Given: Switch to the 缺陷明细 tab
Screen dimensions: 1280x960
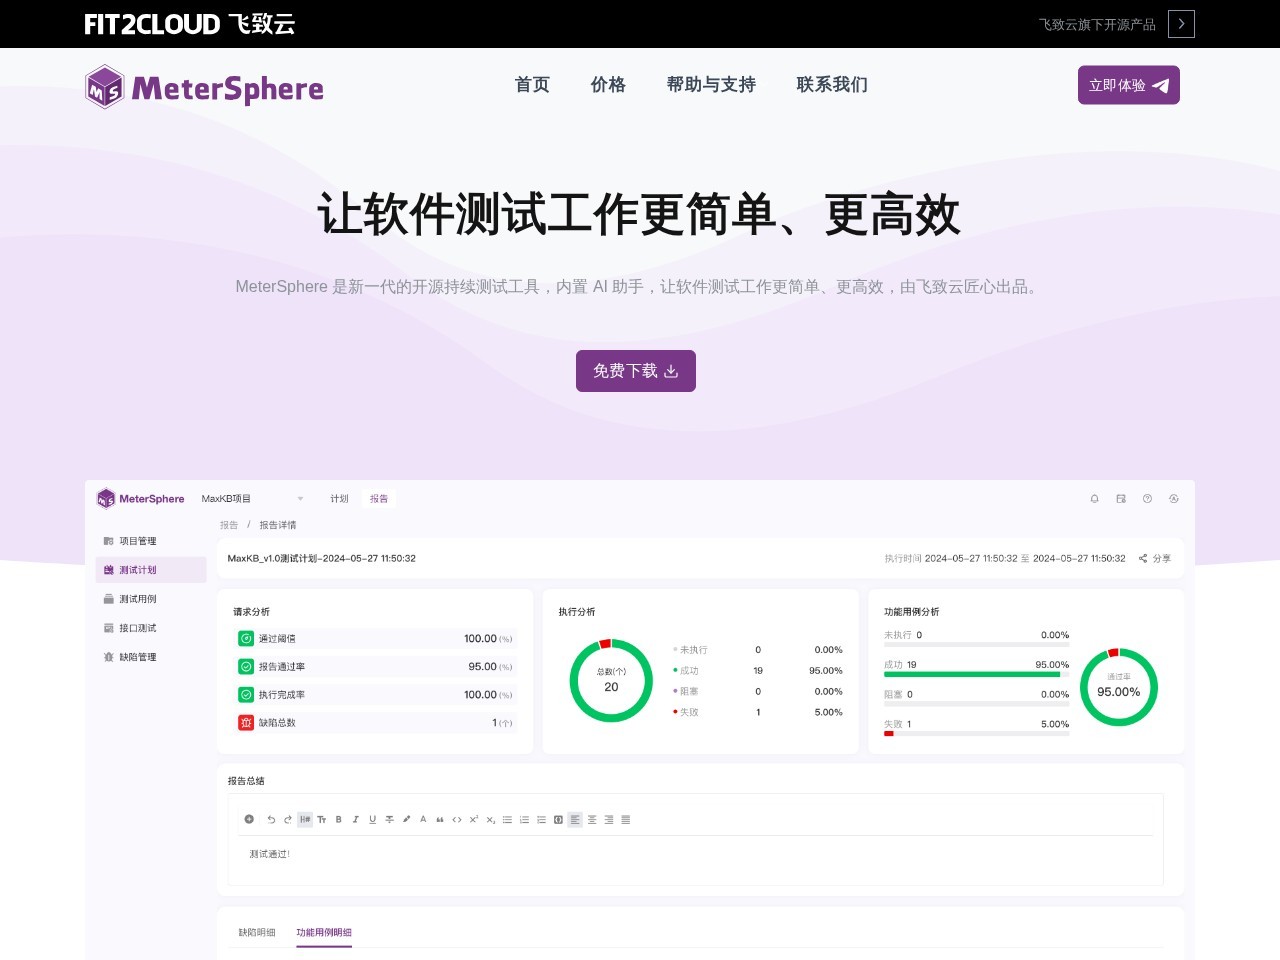Looking at the screenshot, I should pyautogui.click(x=257, y=932).
